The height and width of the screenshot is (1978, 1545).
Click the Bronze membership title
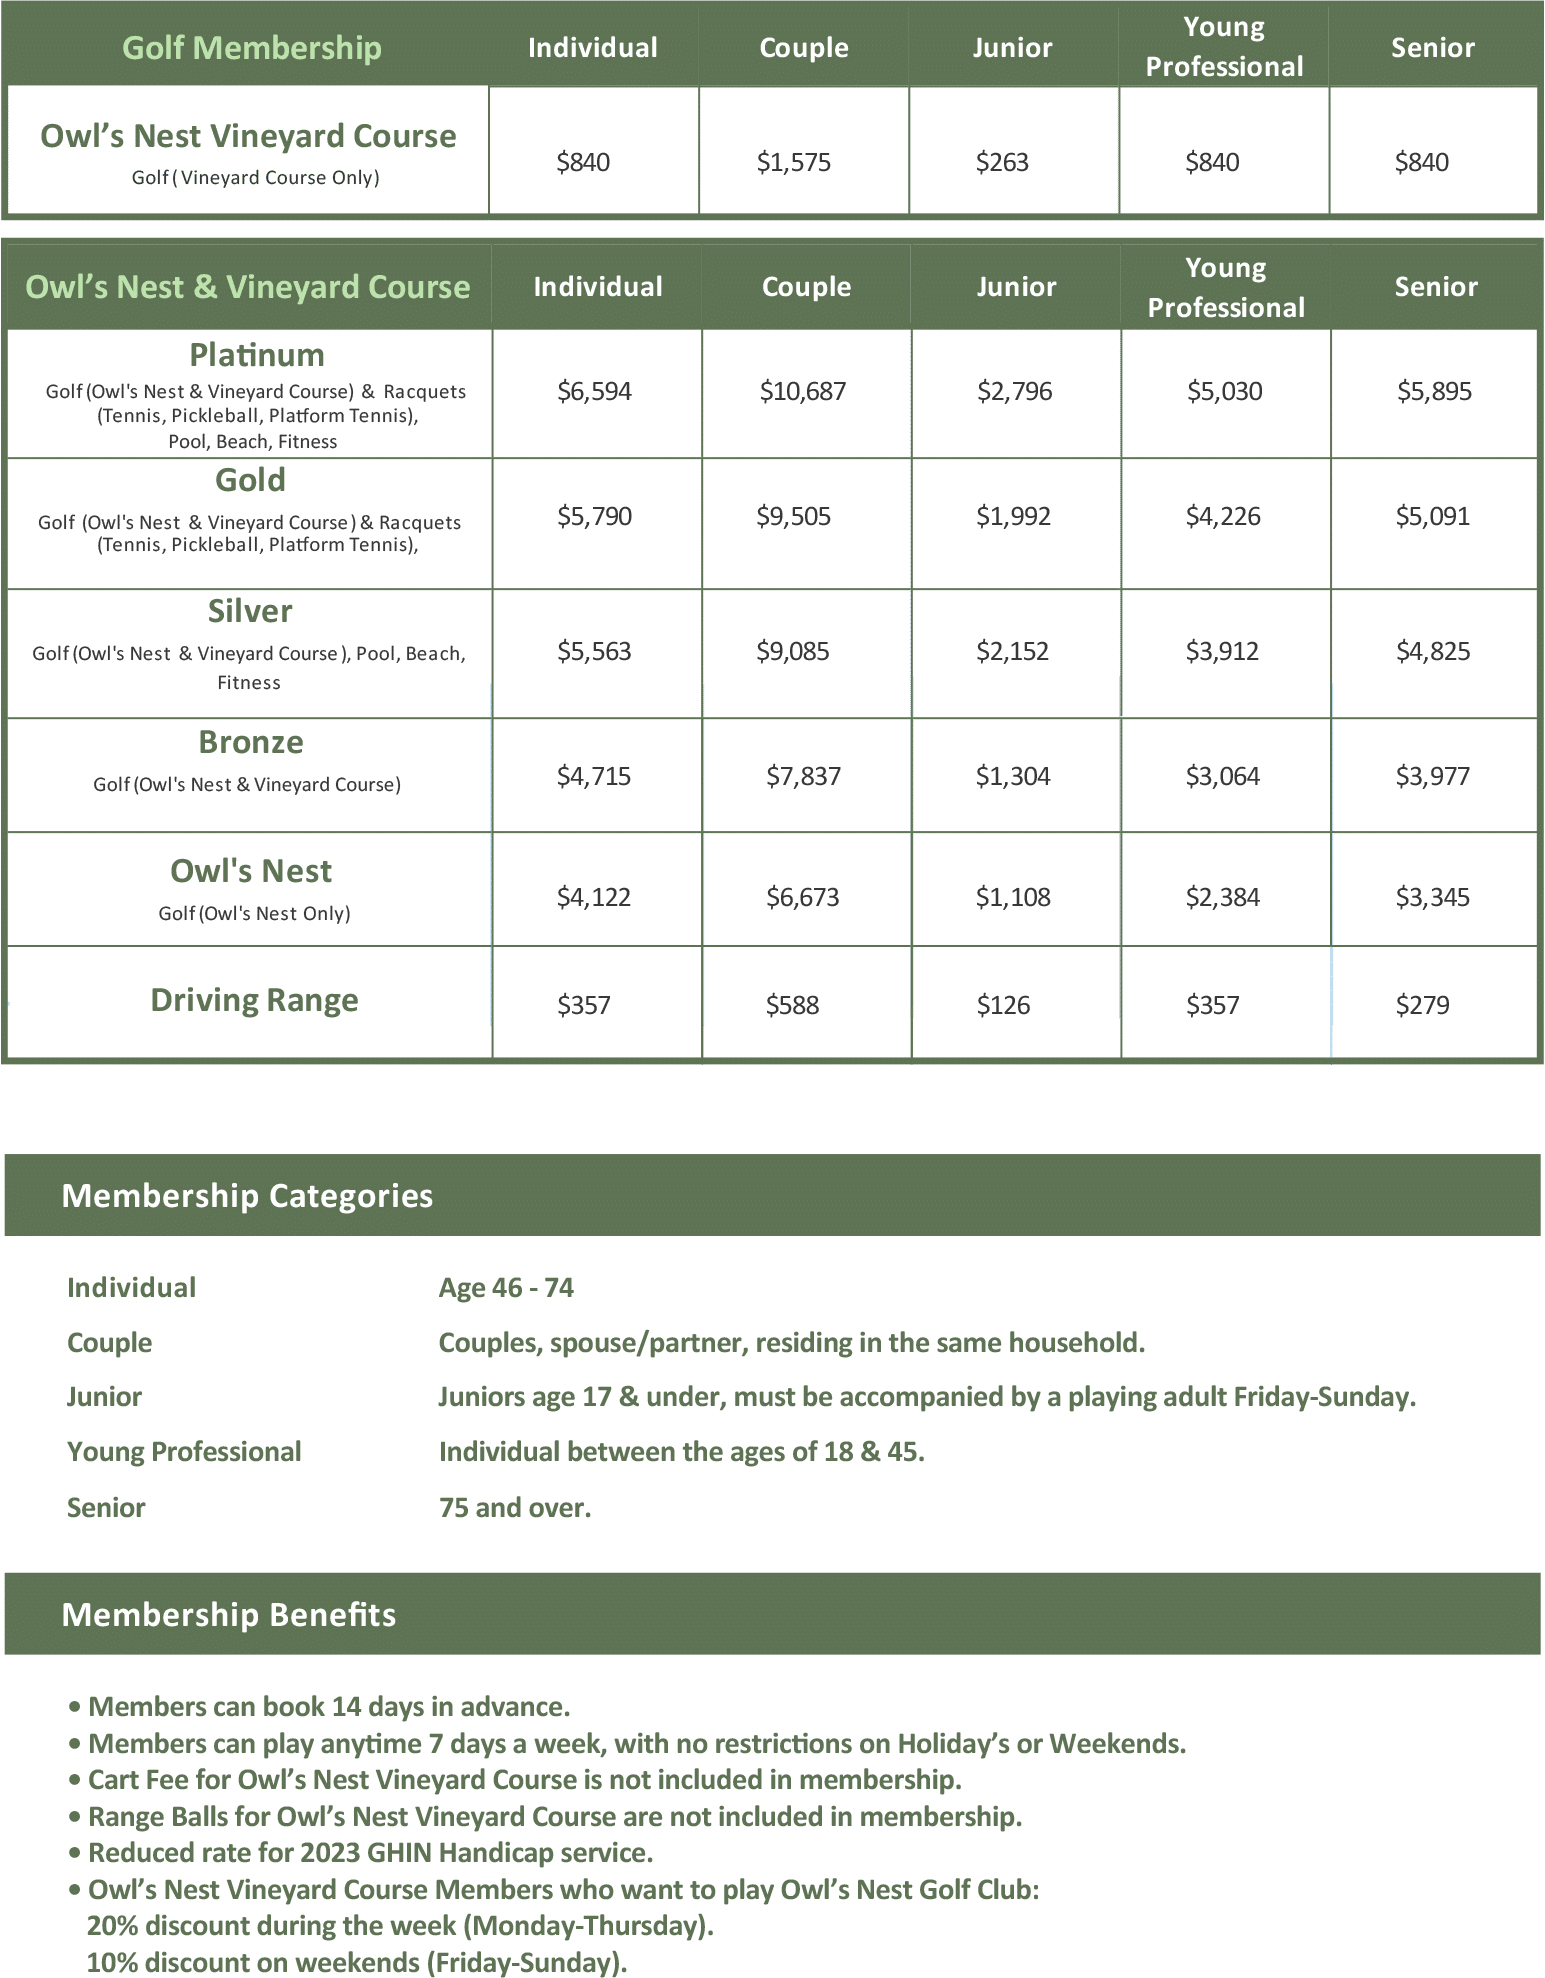tap(251, 742)
